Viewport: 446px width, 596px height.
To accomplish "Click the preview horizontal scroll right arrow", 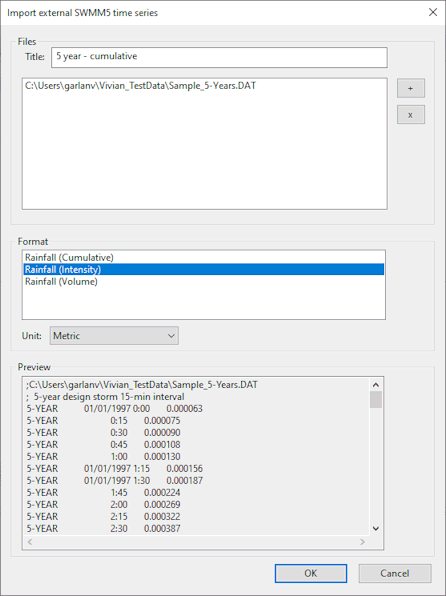I will [x=363, y=542].
